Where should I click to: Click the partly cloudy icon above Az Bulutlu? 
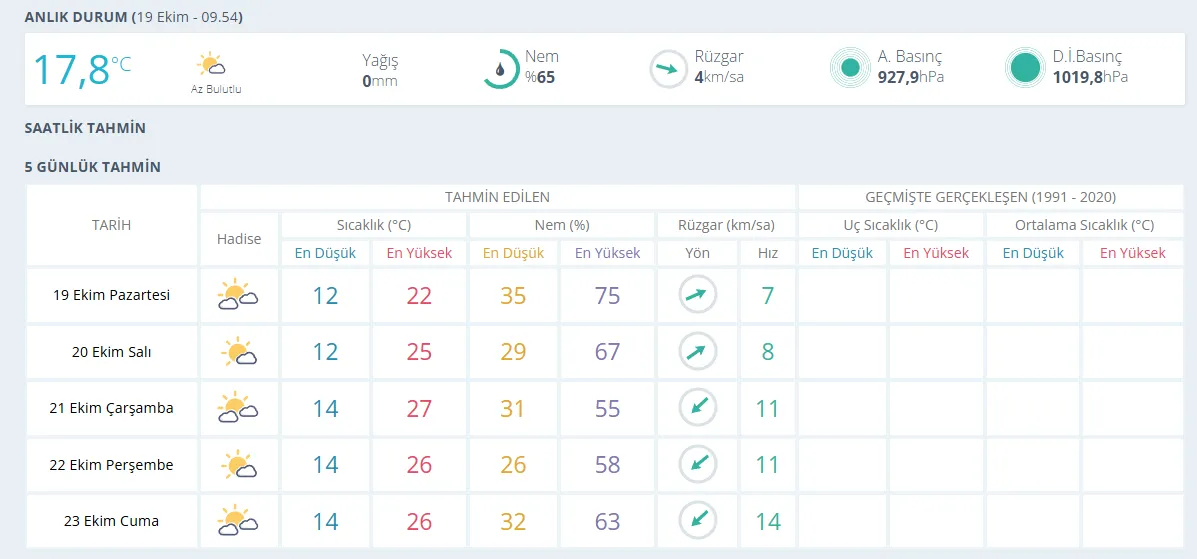(x=210, y=63)
